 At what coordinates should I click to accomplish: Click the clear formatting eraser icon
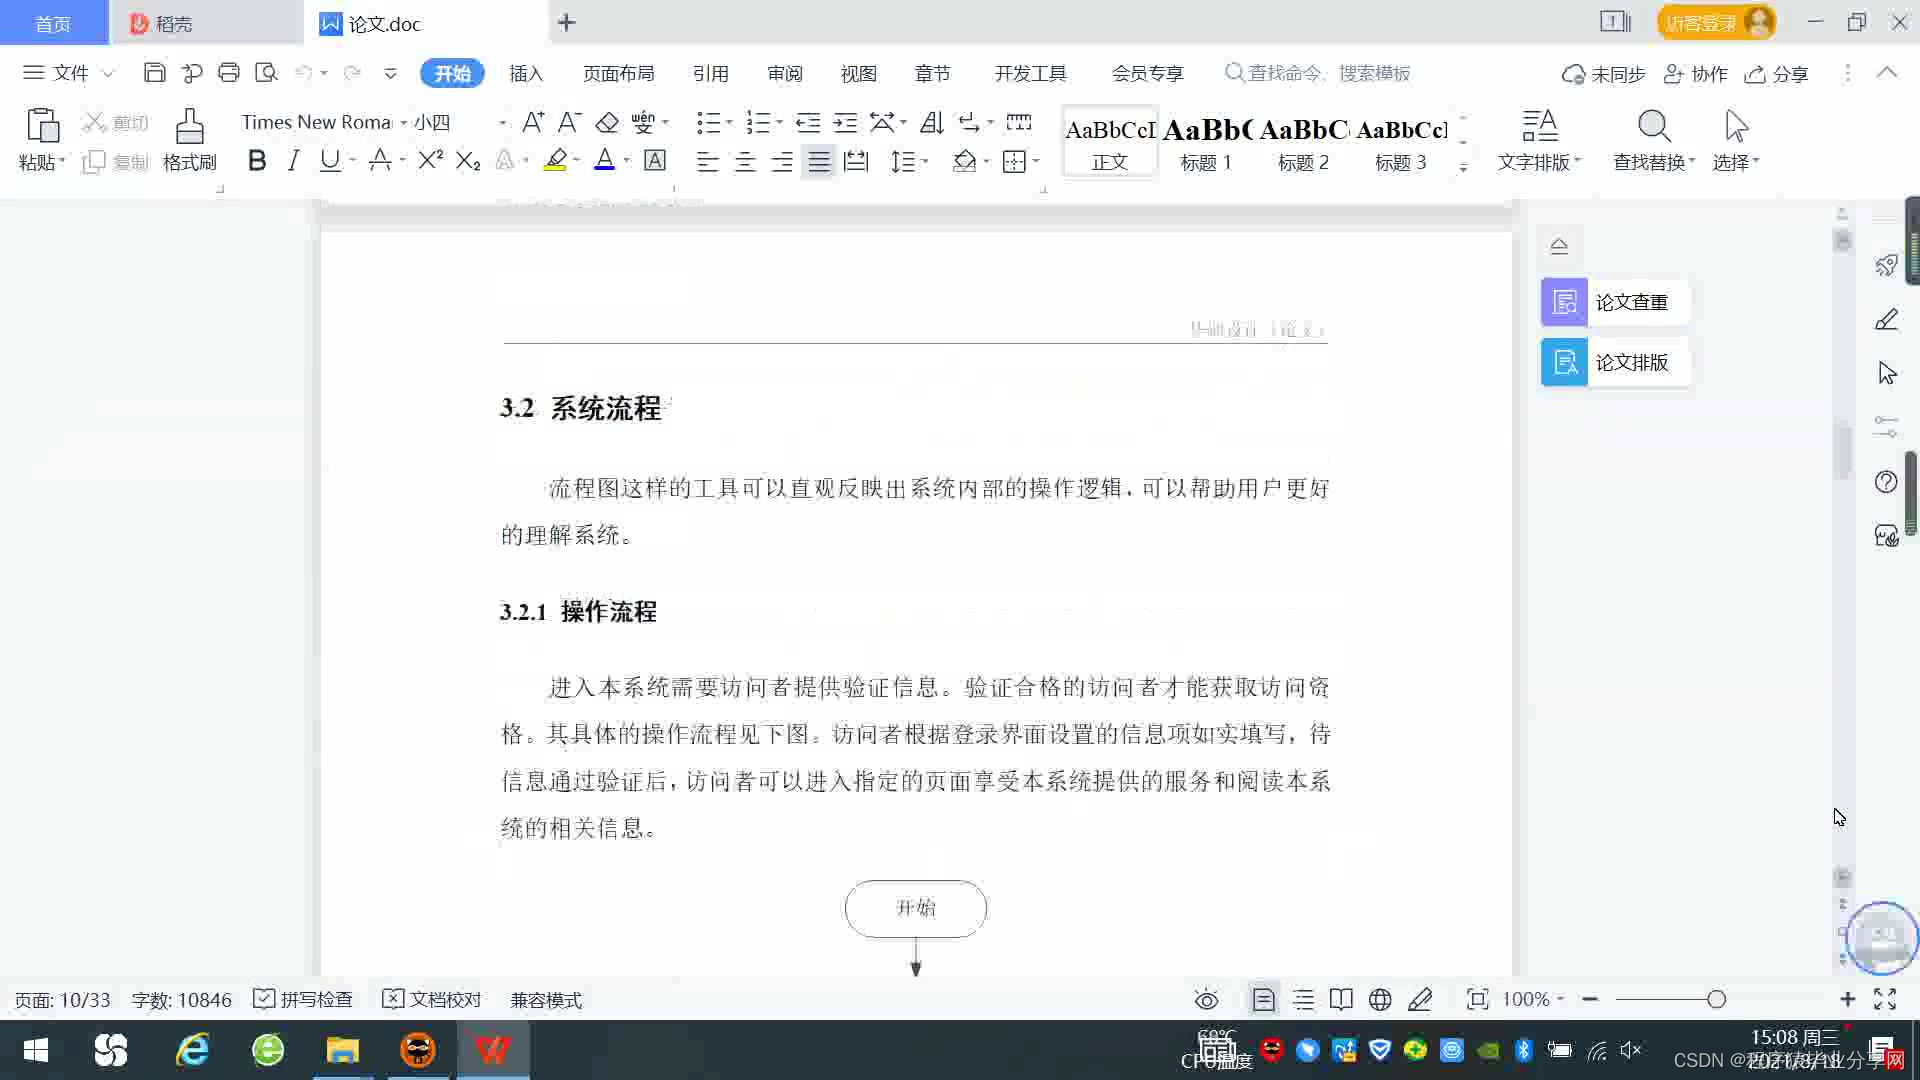pos(607,123)
